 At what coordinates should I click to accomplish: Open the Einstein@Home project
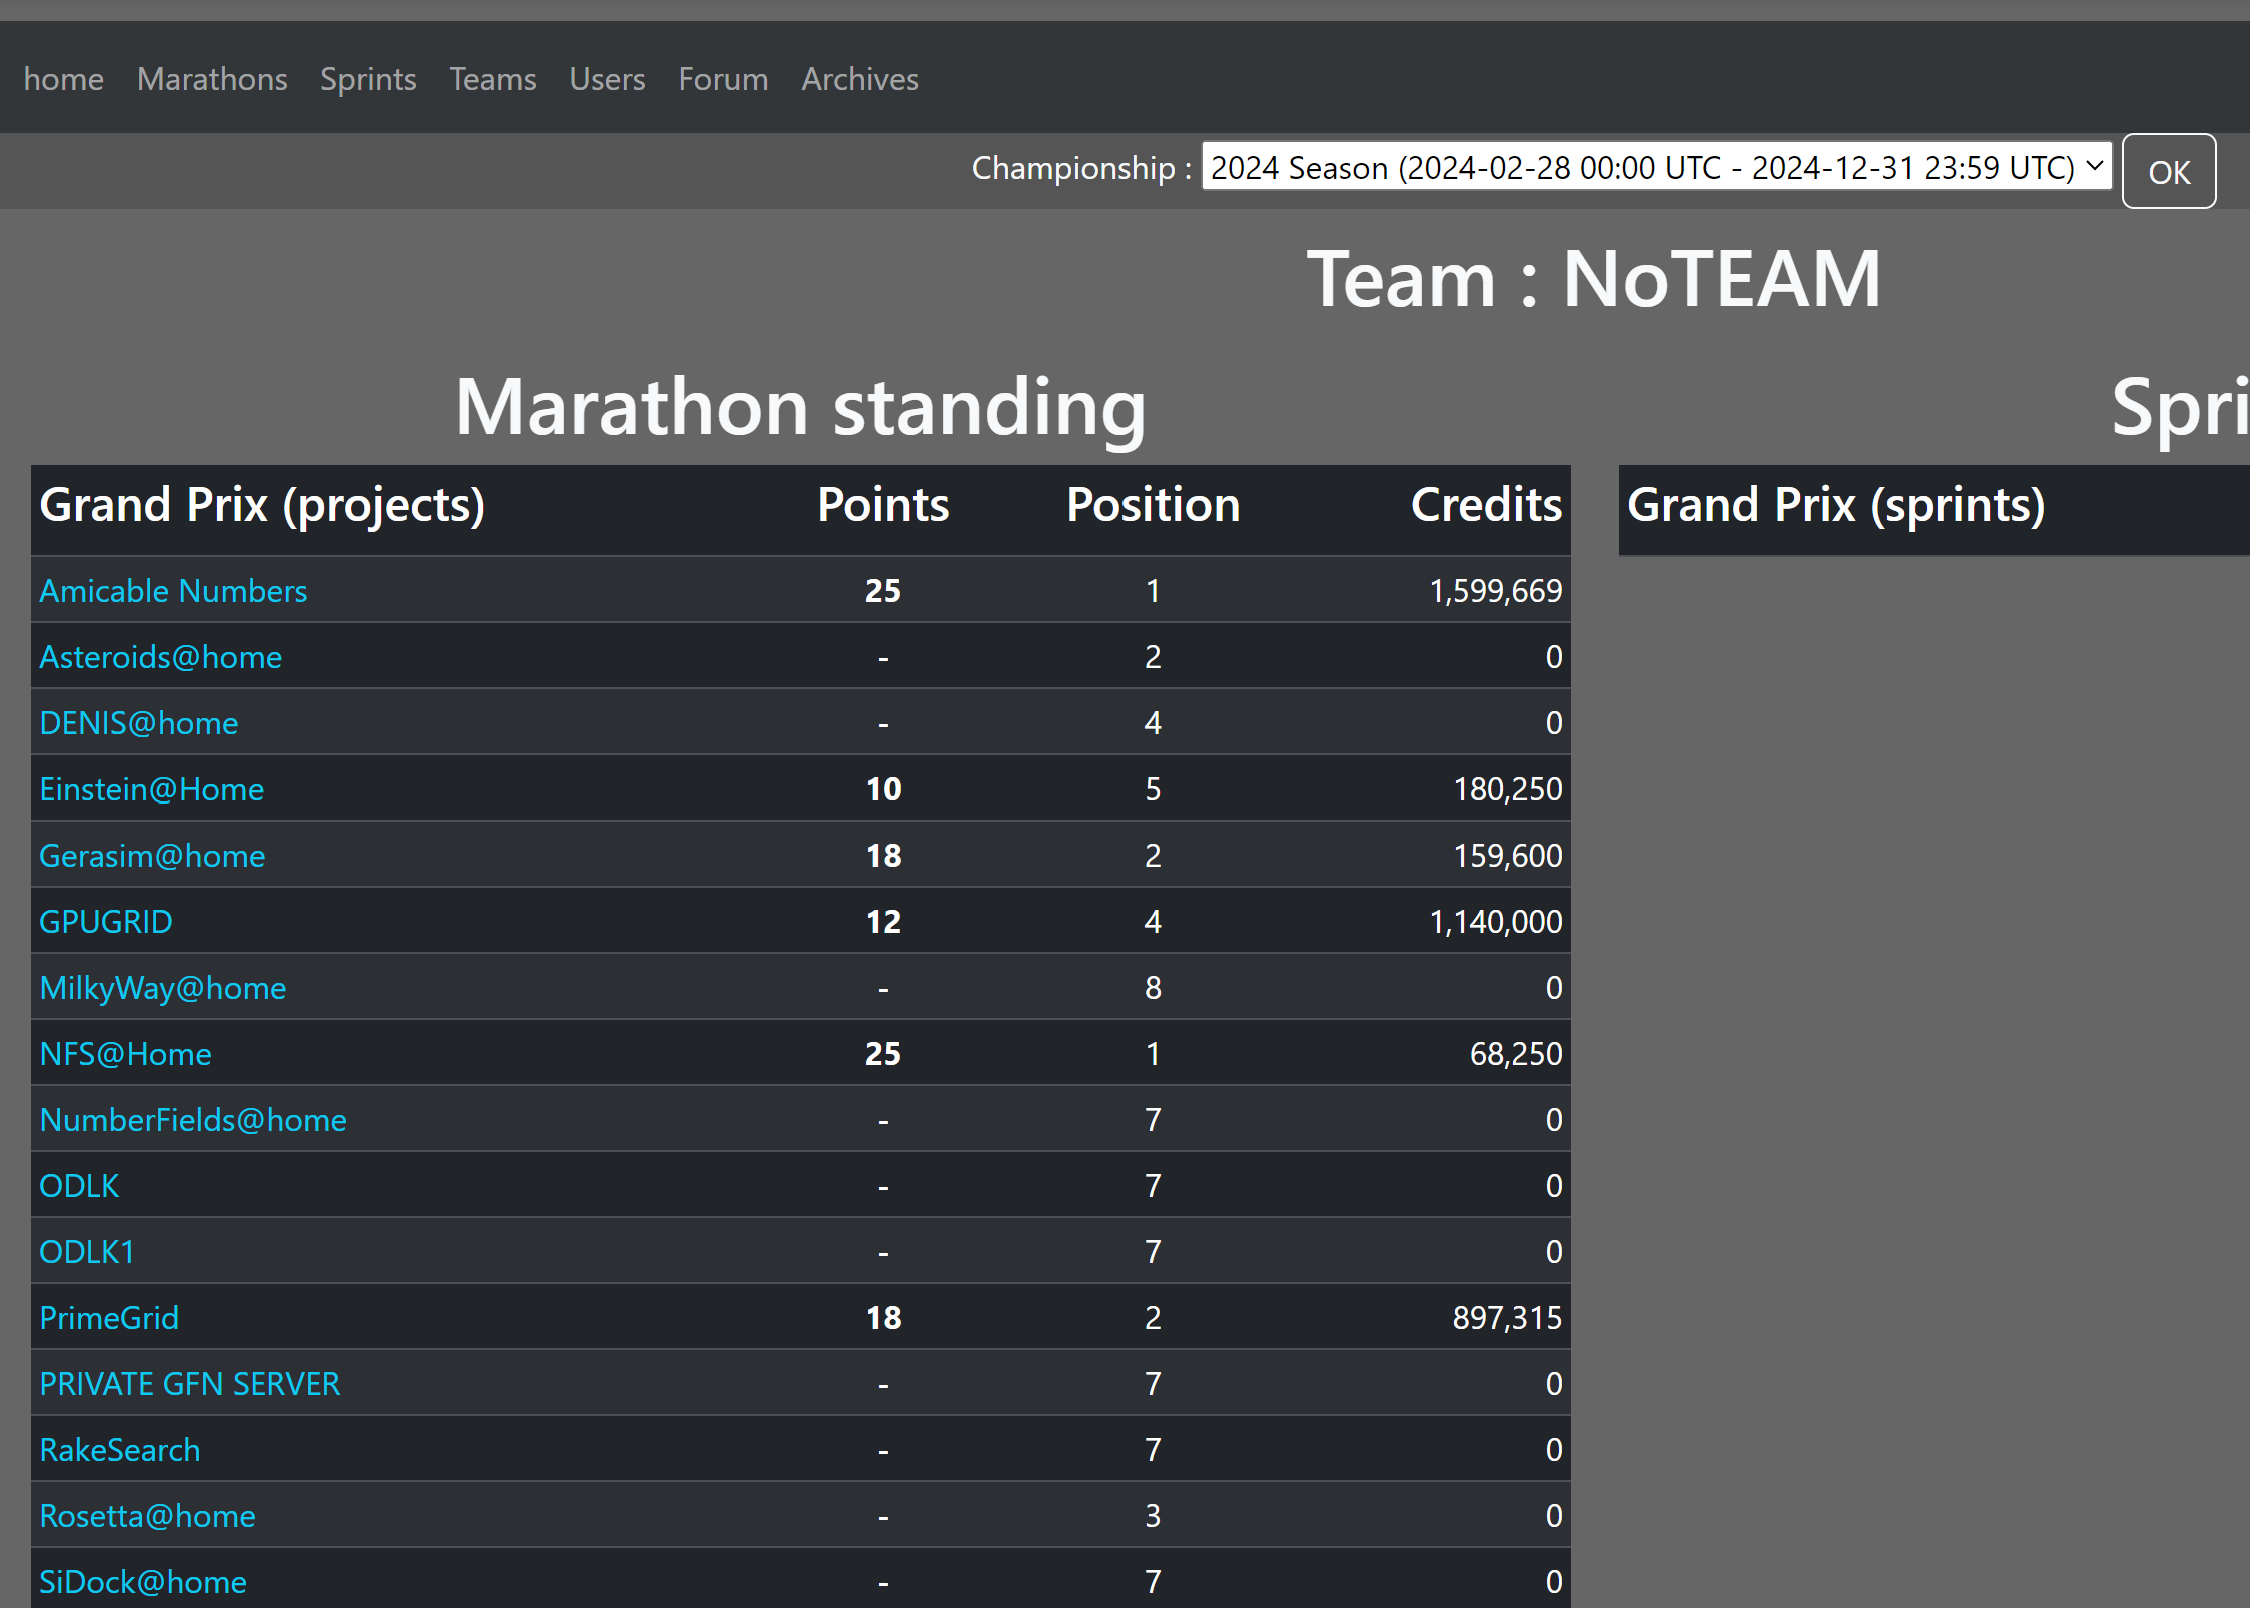(x=151, y=789)
